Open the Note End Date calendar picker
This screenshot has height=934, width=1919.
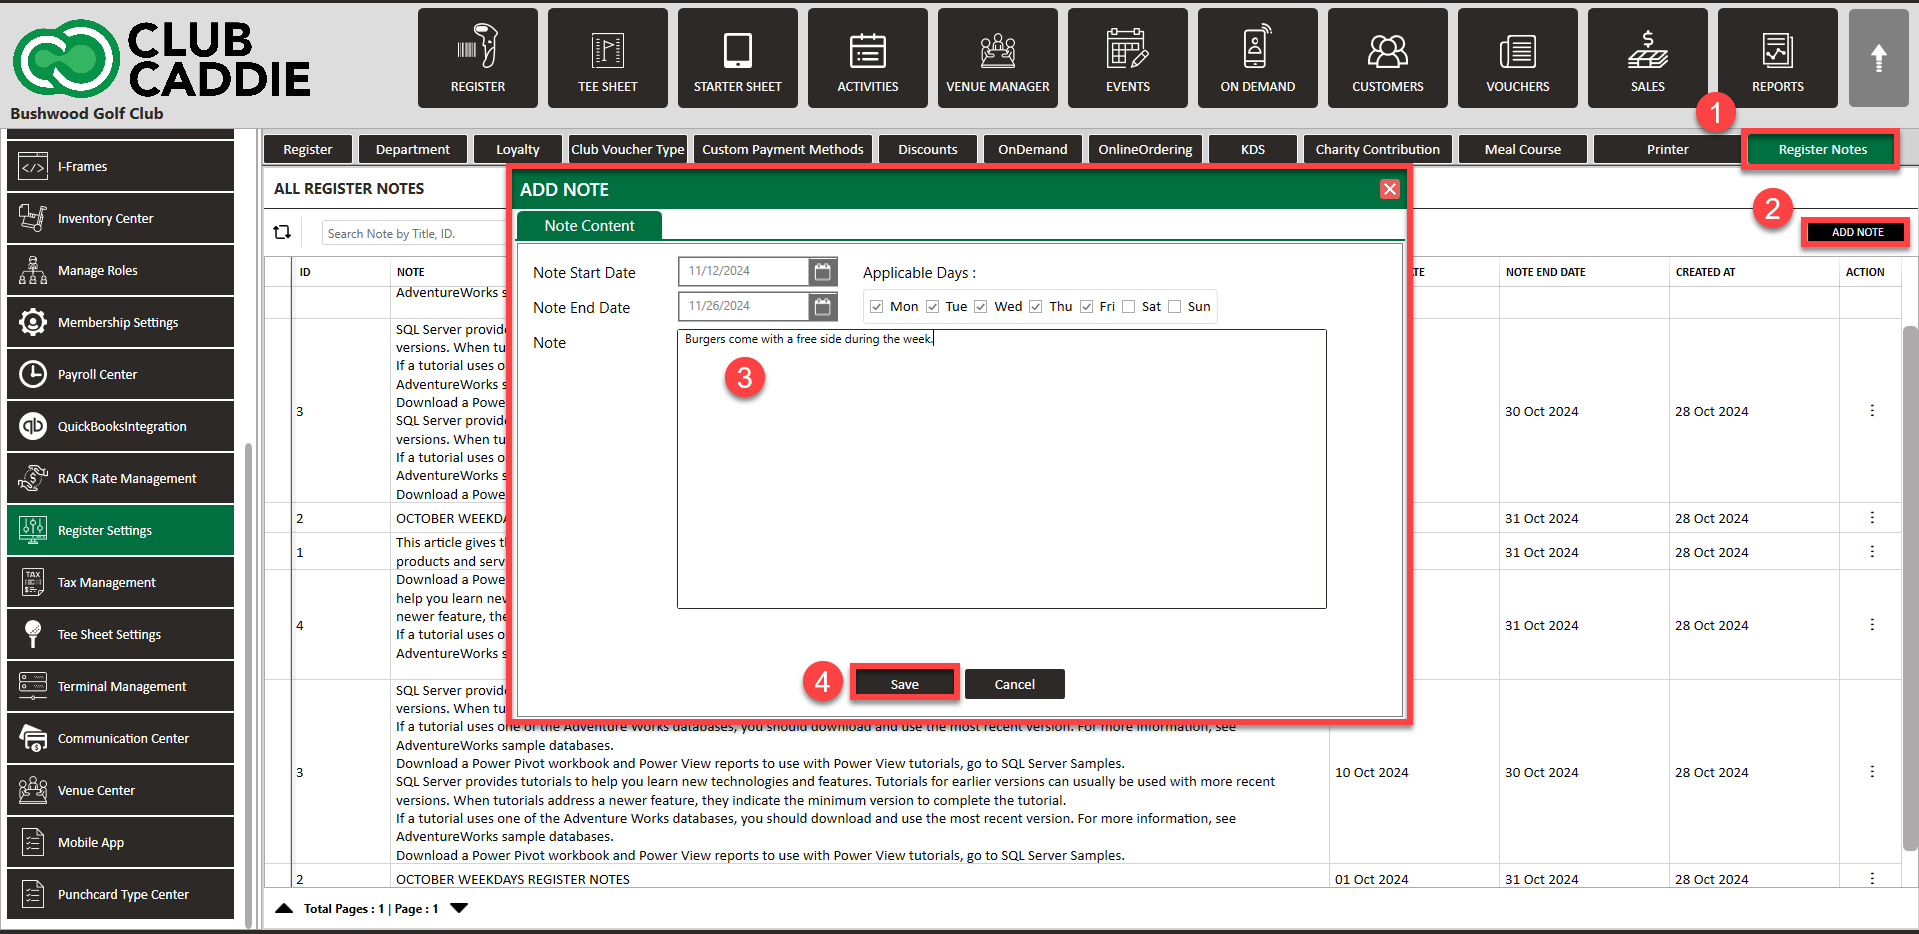coord(823,306)
